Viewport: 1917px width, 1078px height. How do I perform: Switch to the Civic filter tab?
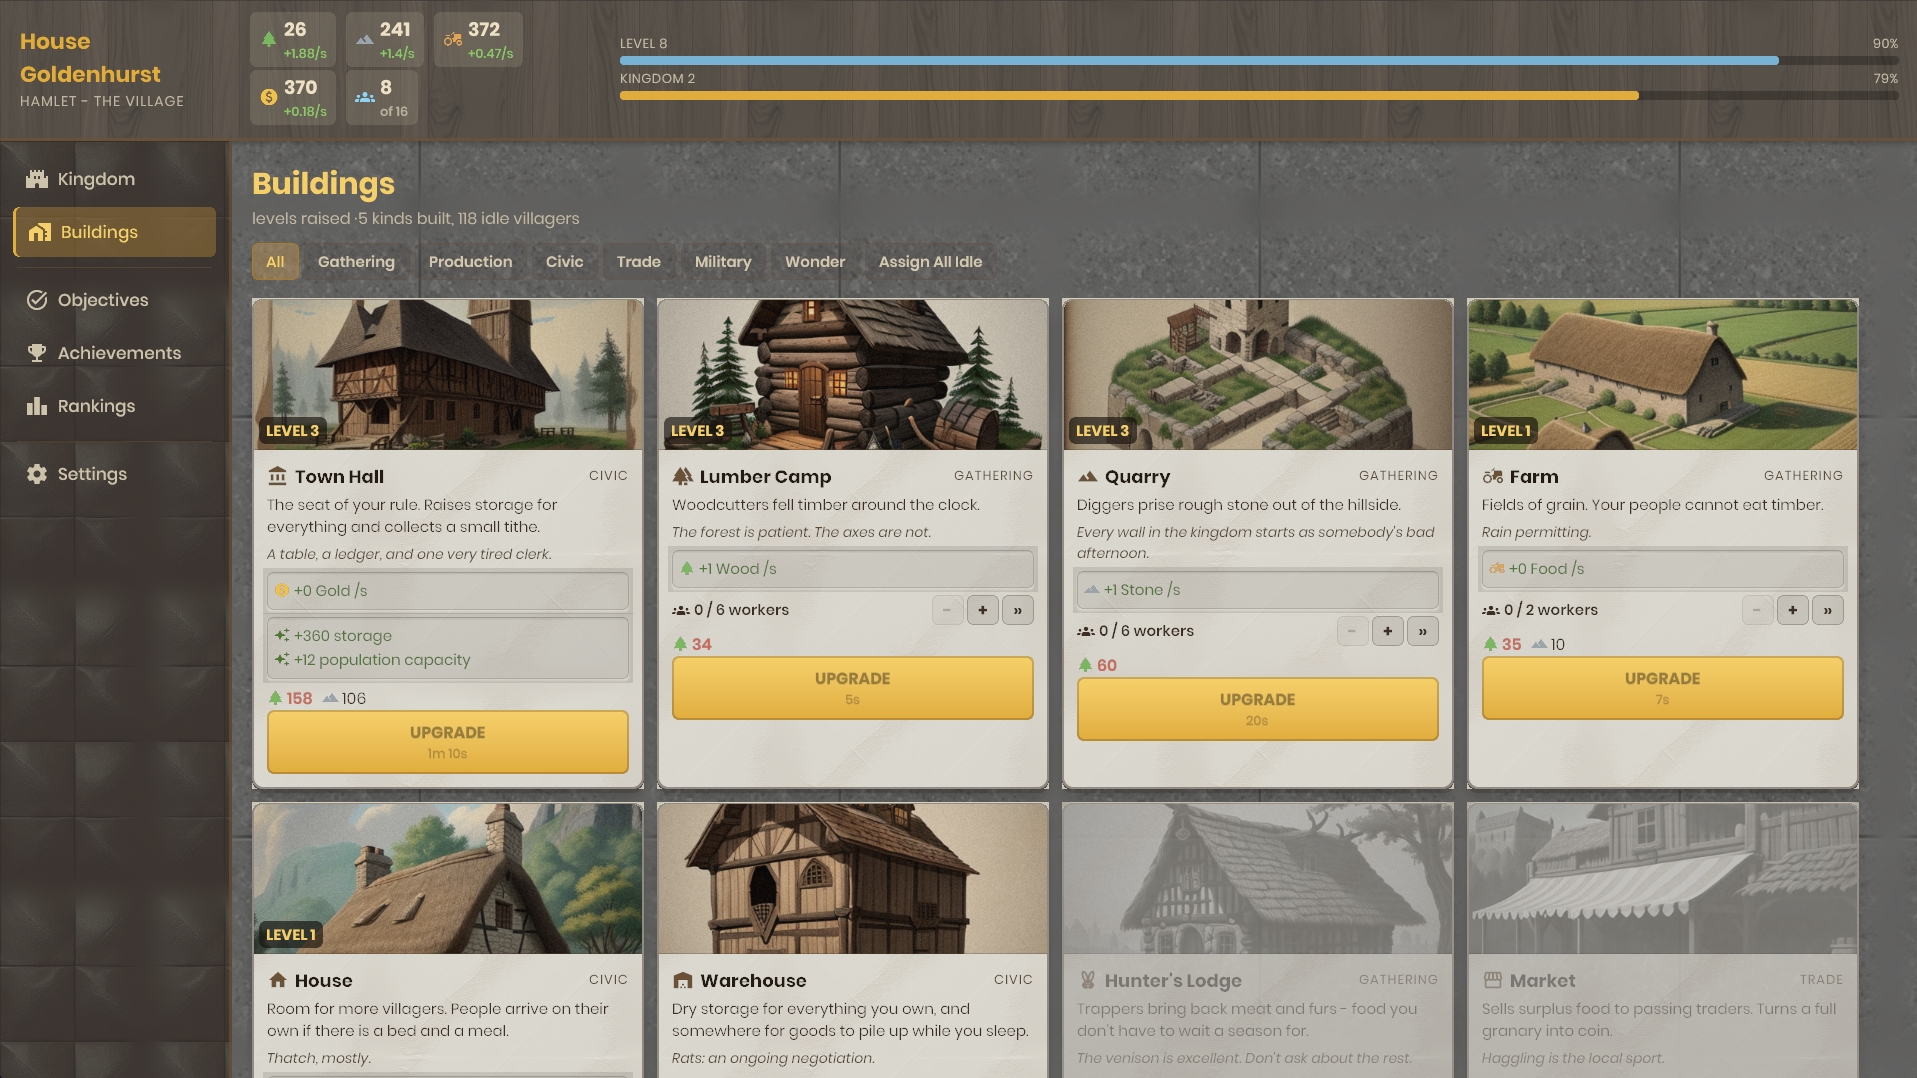point(564,262)
